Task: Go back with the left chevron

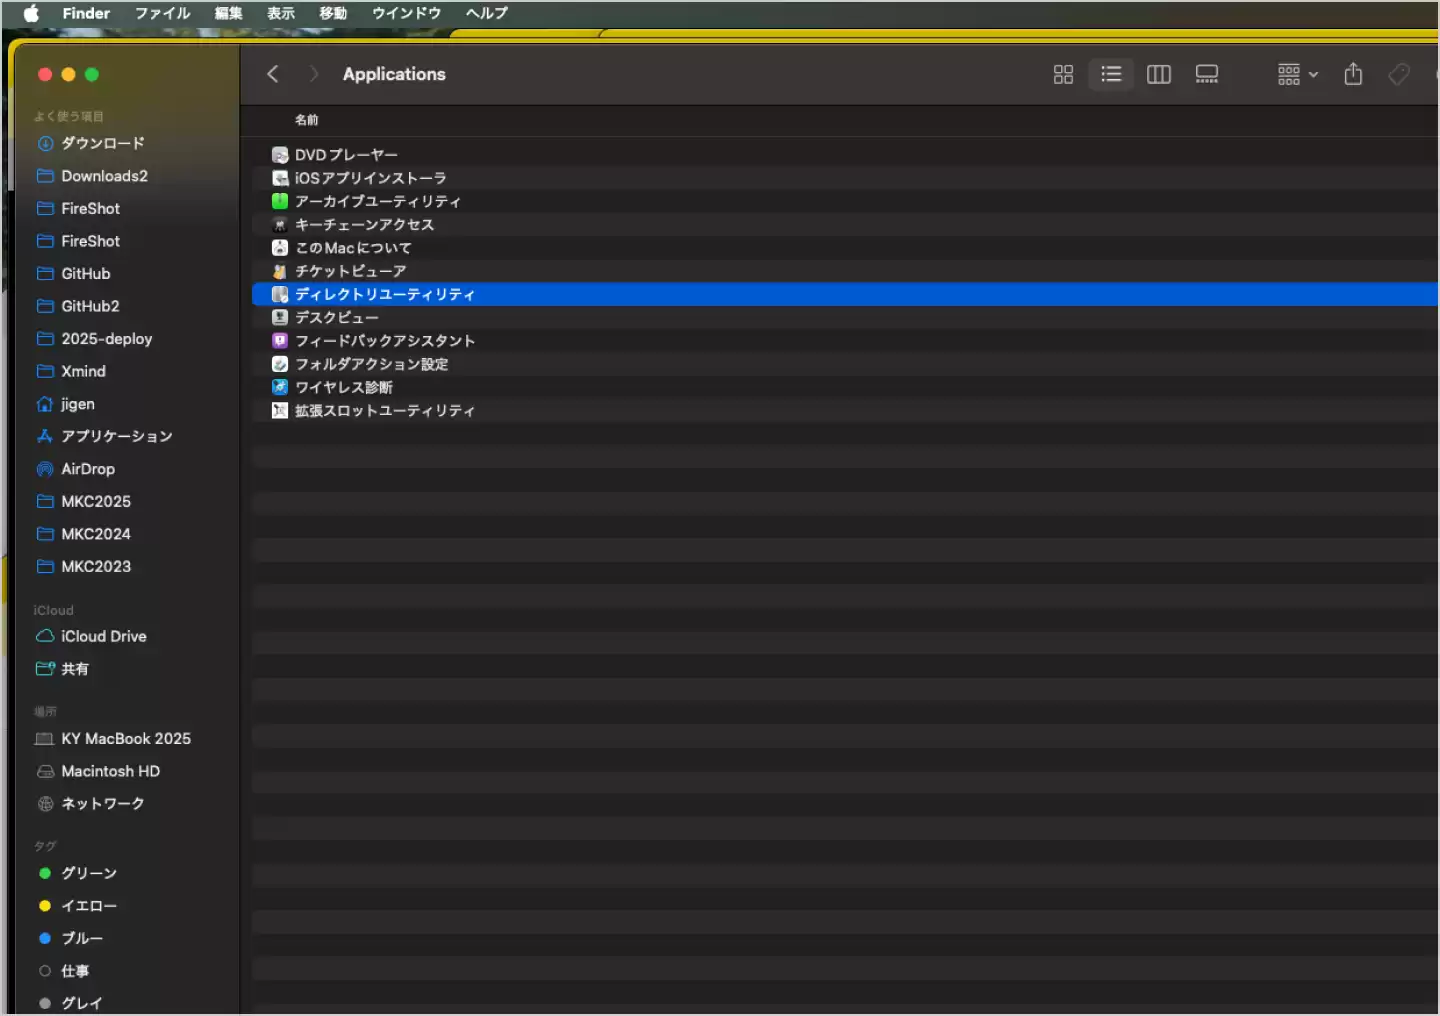Action: coord(273,75)
